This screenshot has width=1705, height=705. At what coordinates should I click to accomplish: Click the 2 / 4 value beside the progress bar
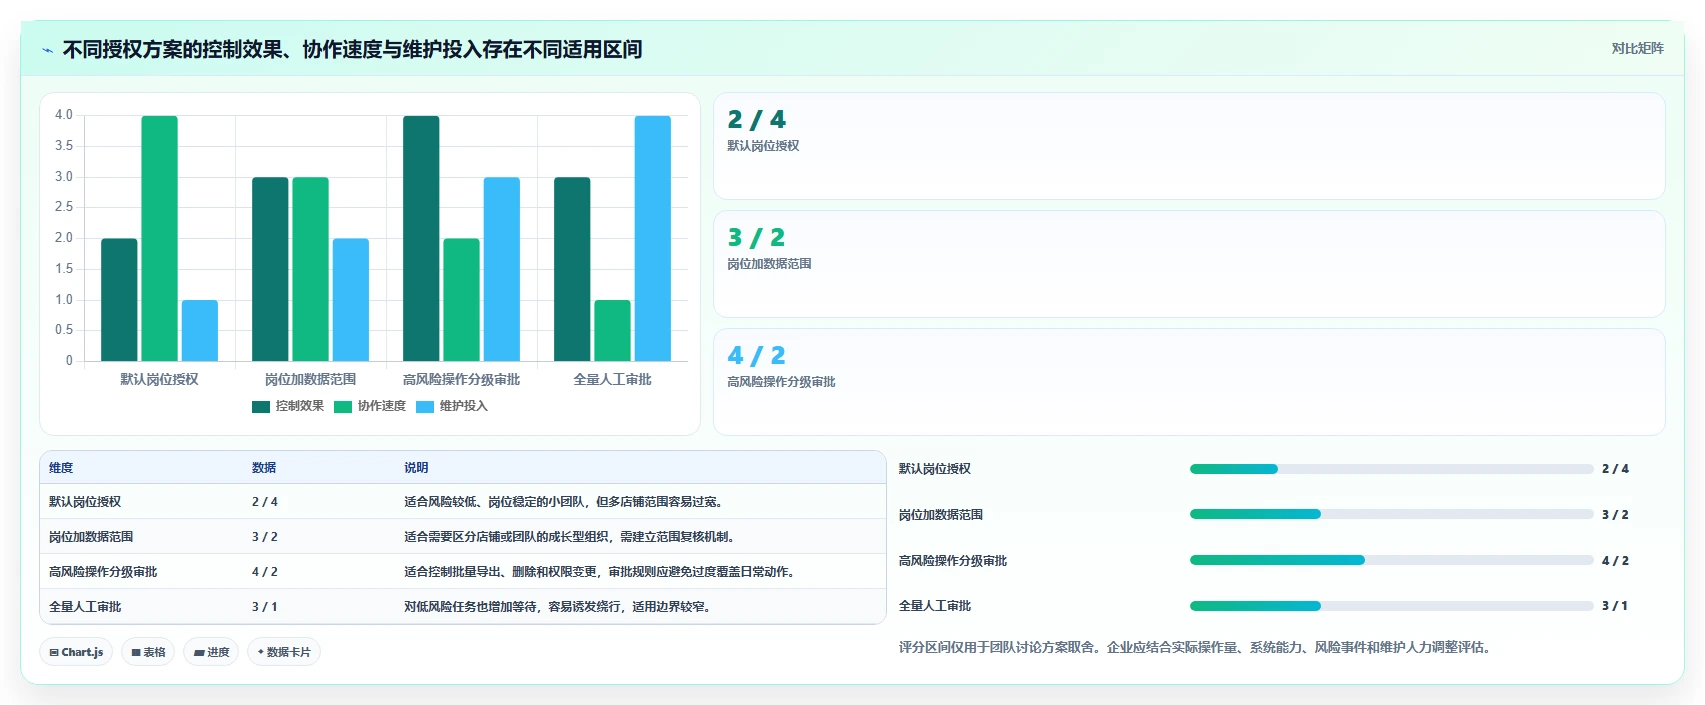[x=1615, y=469]
